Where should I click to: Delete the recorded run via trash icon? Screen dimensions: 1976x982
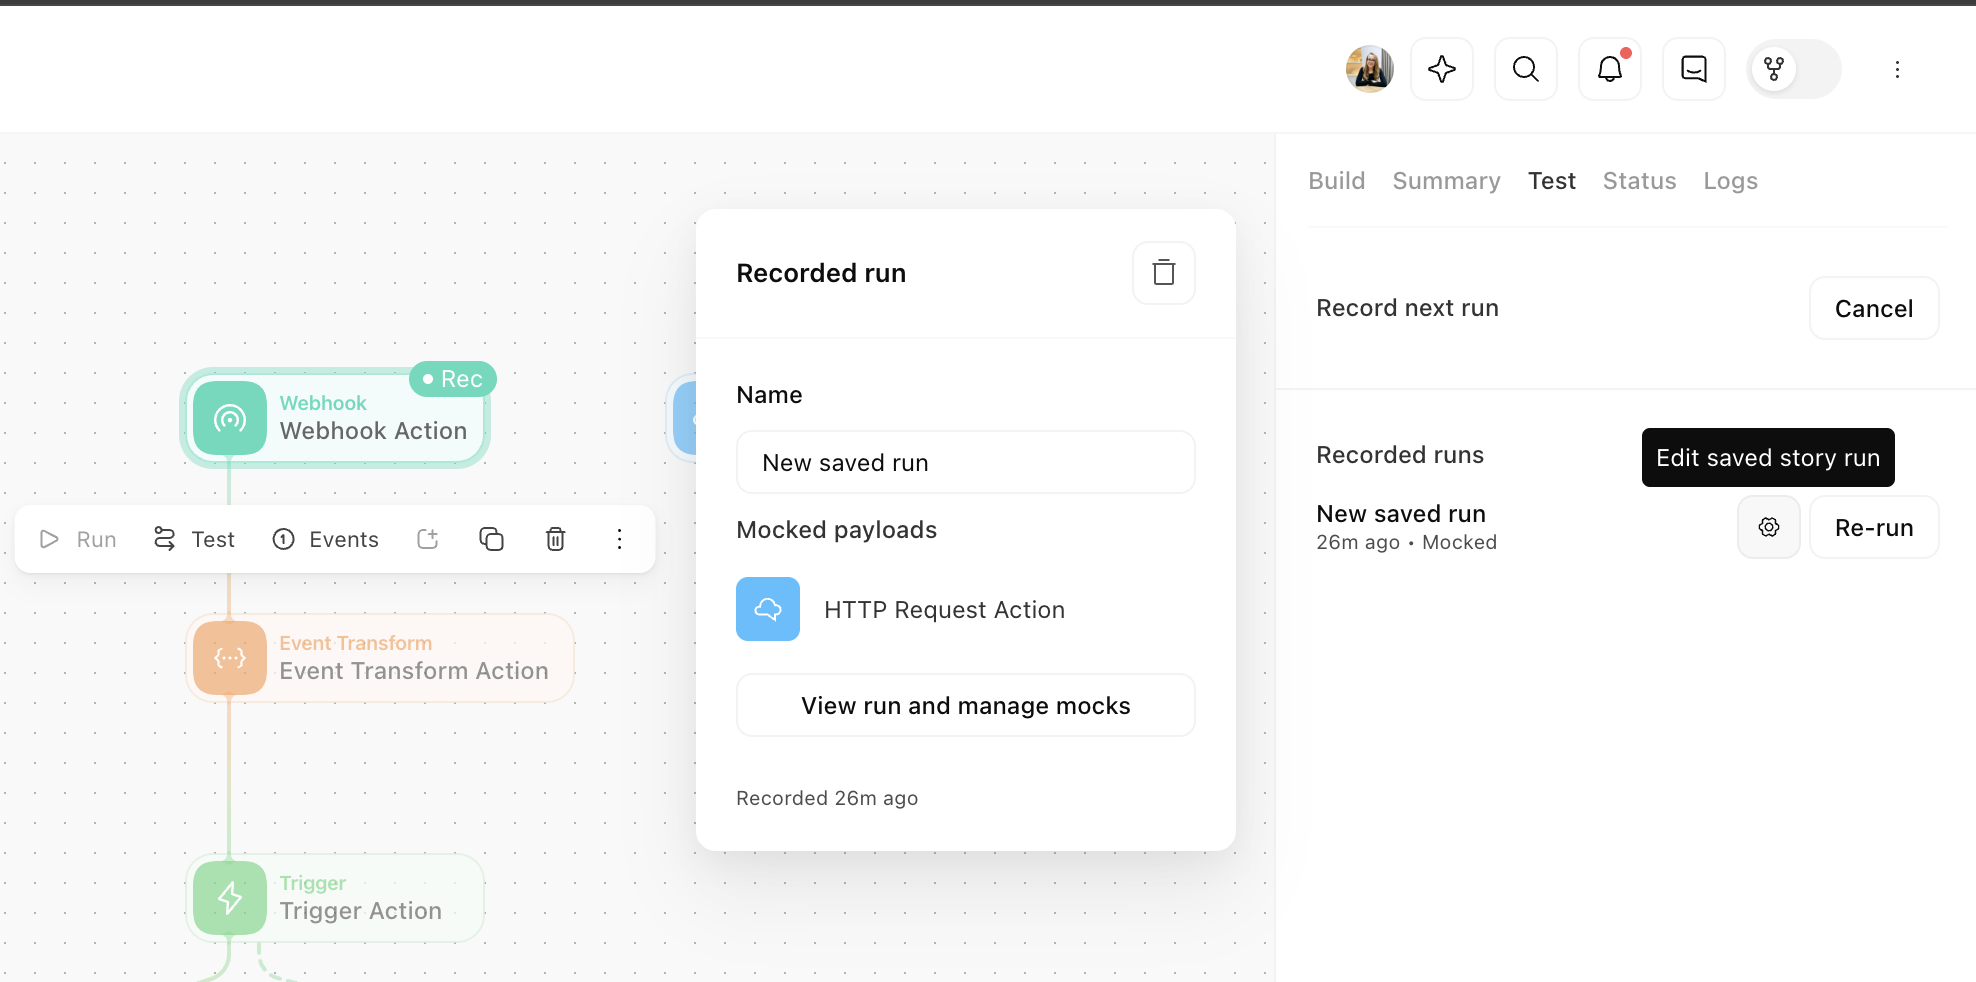(x=1163, y=273)
